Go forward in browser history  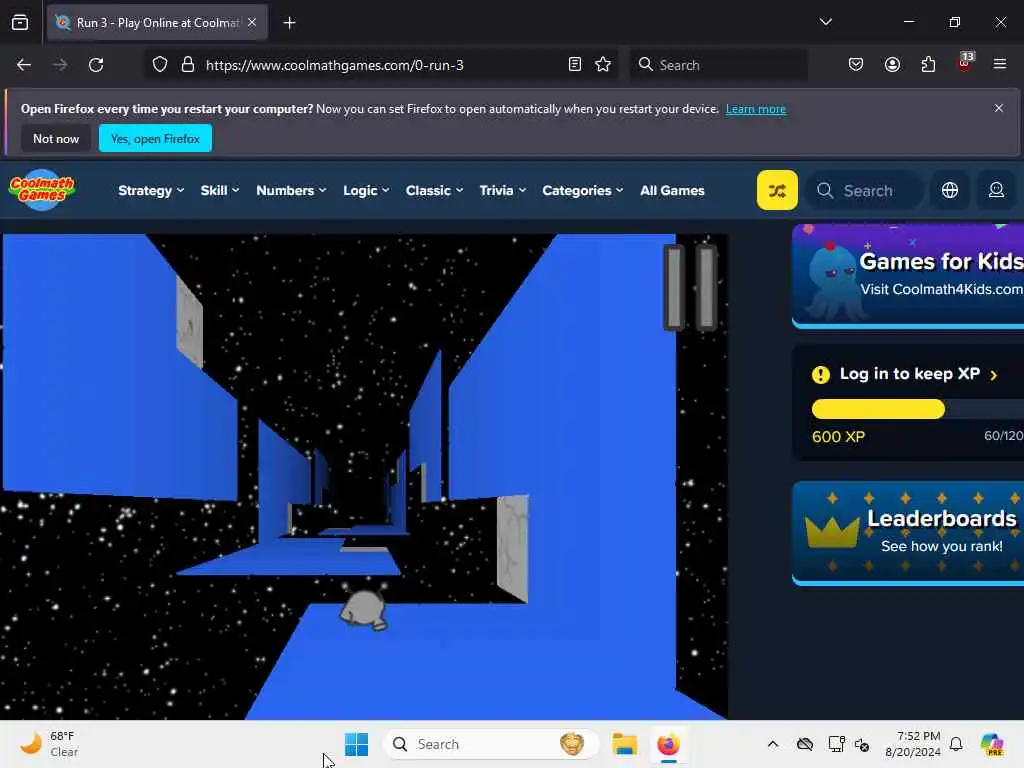click(59, 65)
